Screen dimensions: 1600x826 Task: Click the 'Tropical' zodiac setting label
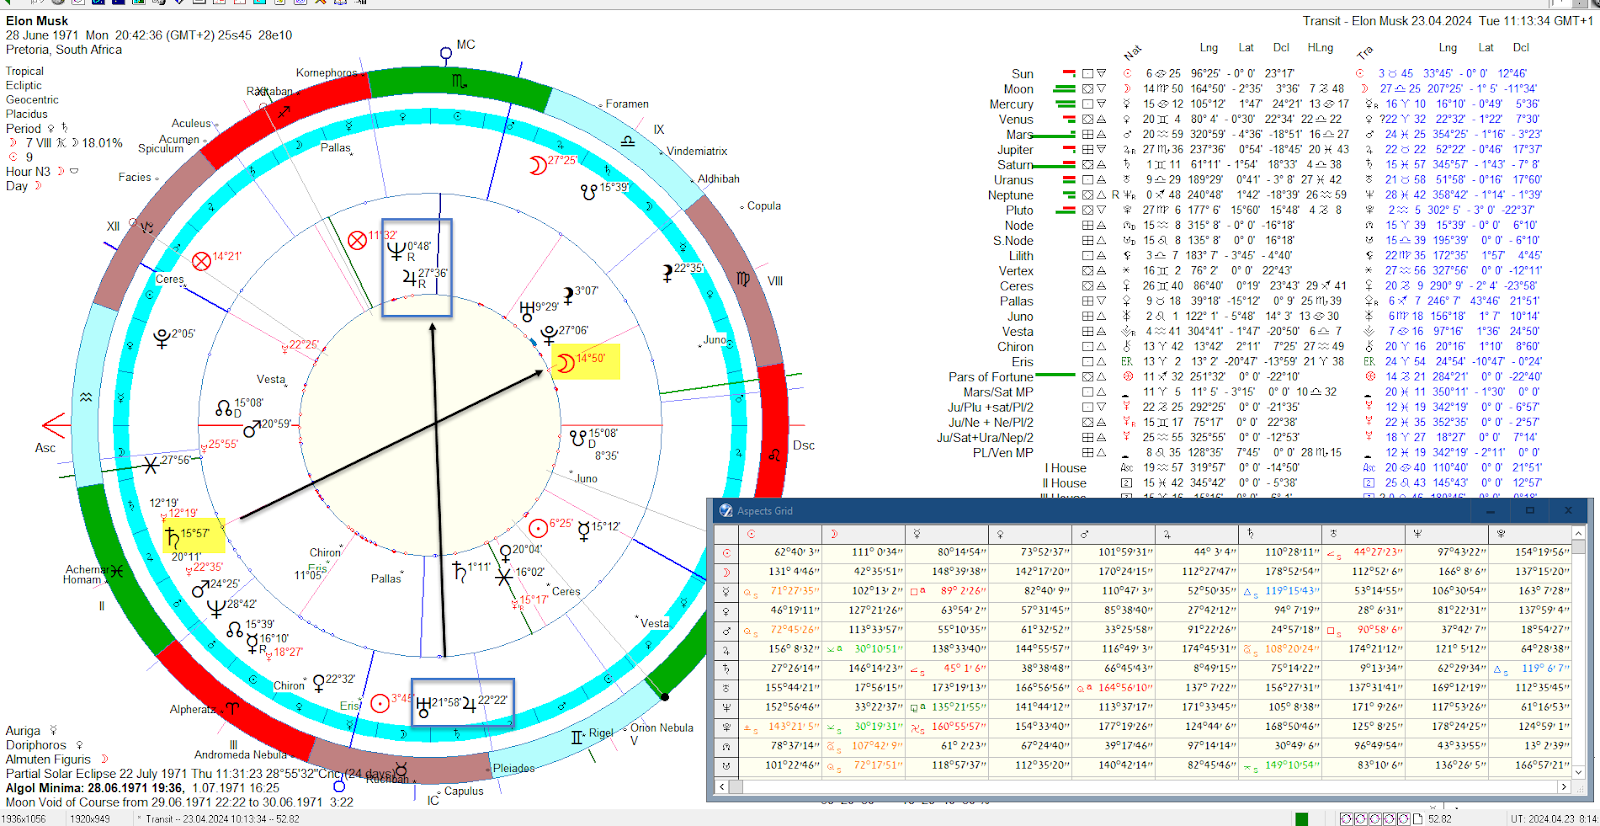click(x=25, y=71)
